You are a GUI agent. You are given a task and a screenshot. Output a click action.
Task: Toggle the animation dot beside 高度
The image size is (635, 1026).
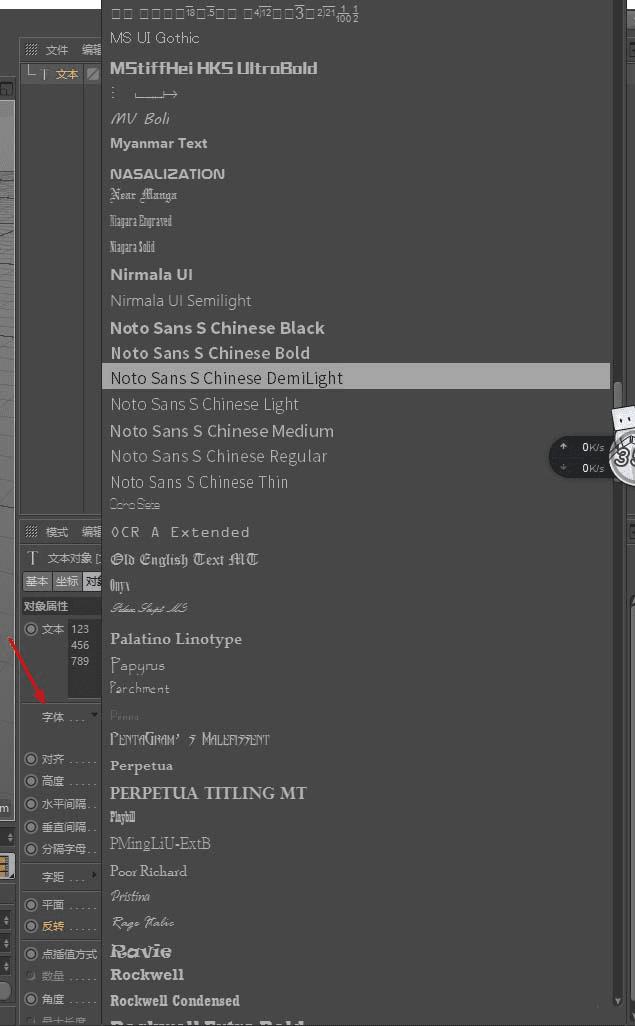click(x=31, y=781)
